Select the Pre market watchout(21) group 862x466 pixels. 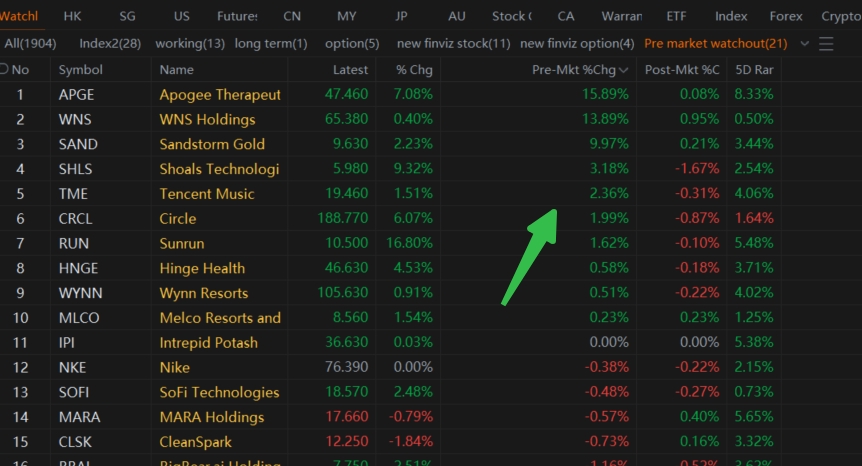pyautogui.click(x=716, y=43)
